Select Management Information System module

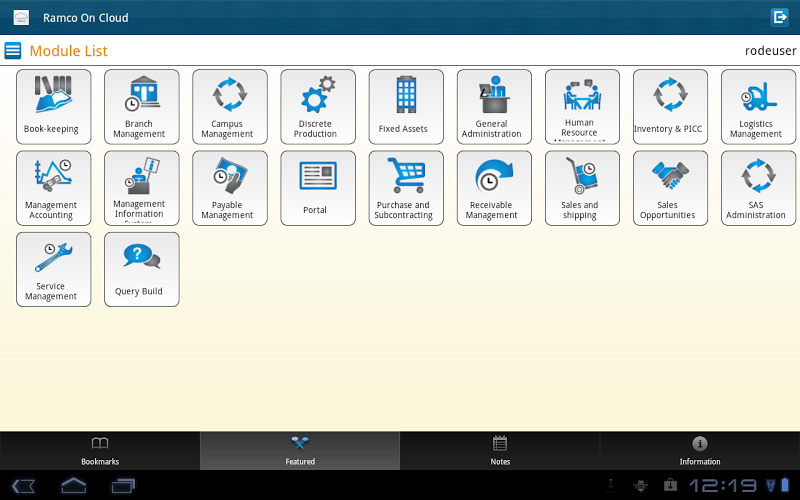[x=142, y=188]
